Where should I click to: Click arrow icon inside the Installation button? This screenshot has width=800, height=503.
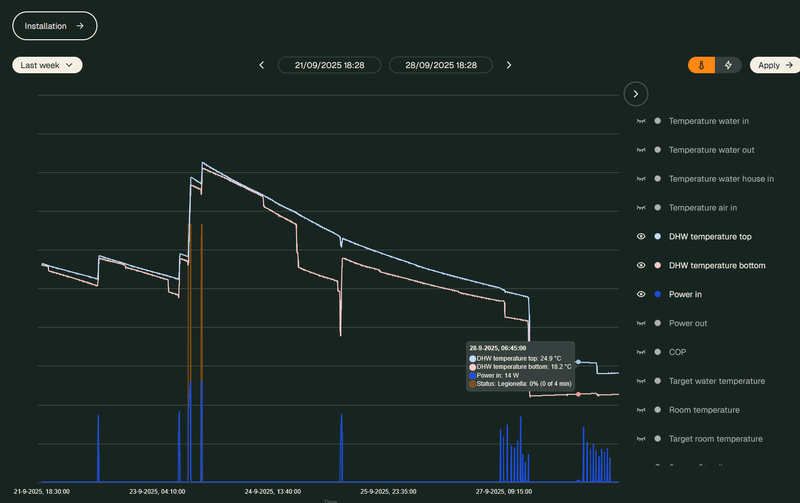point(80,26)
